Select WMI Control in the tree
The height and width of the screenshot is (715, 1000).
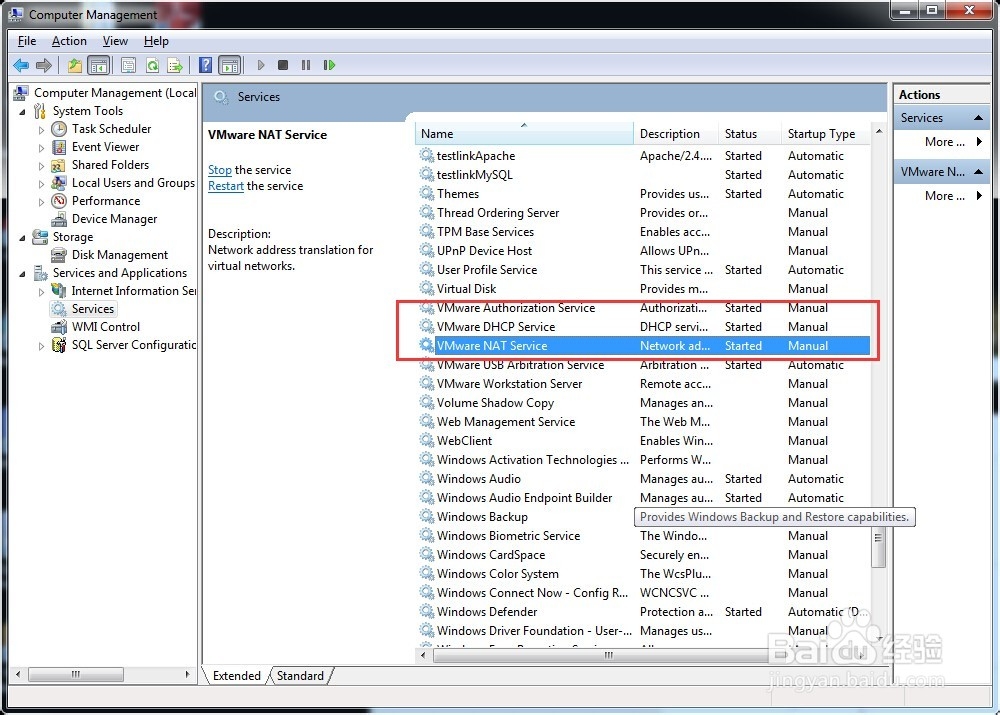coord(105,327)
